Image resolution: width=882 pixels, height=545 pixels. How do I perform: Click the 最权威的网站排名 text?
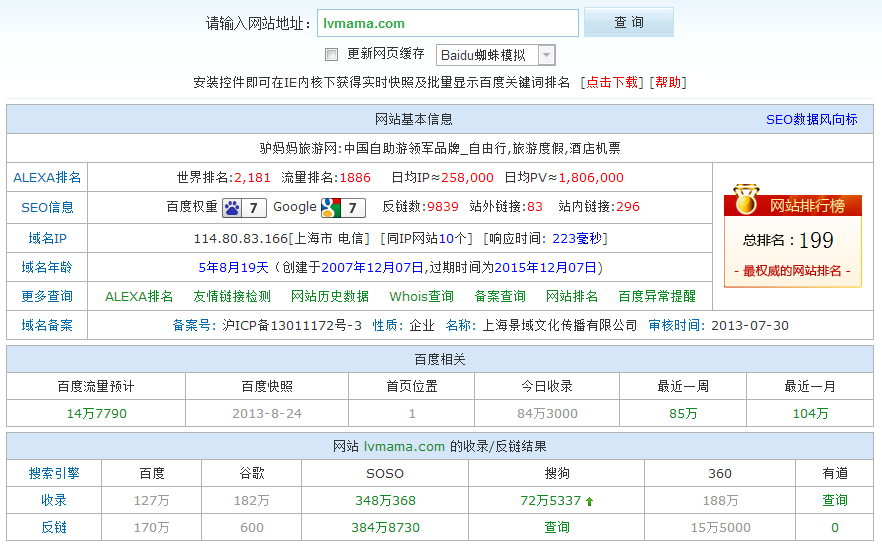tap(793, 271)
